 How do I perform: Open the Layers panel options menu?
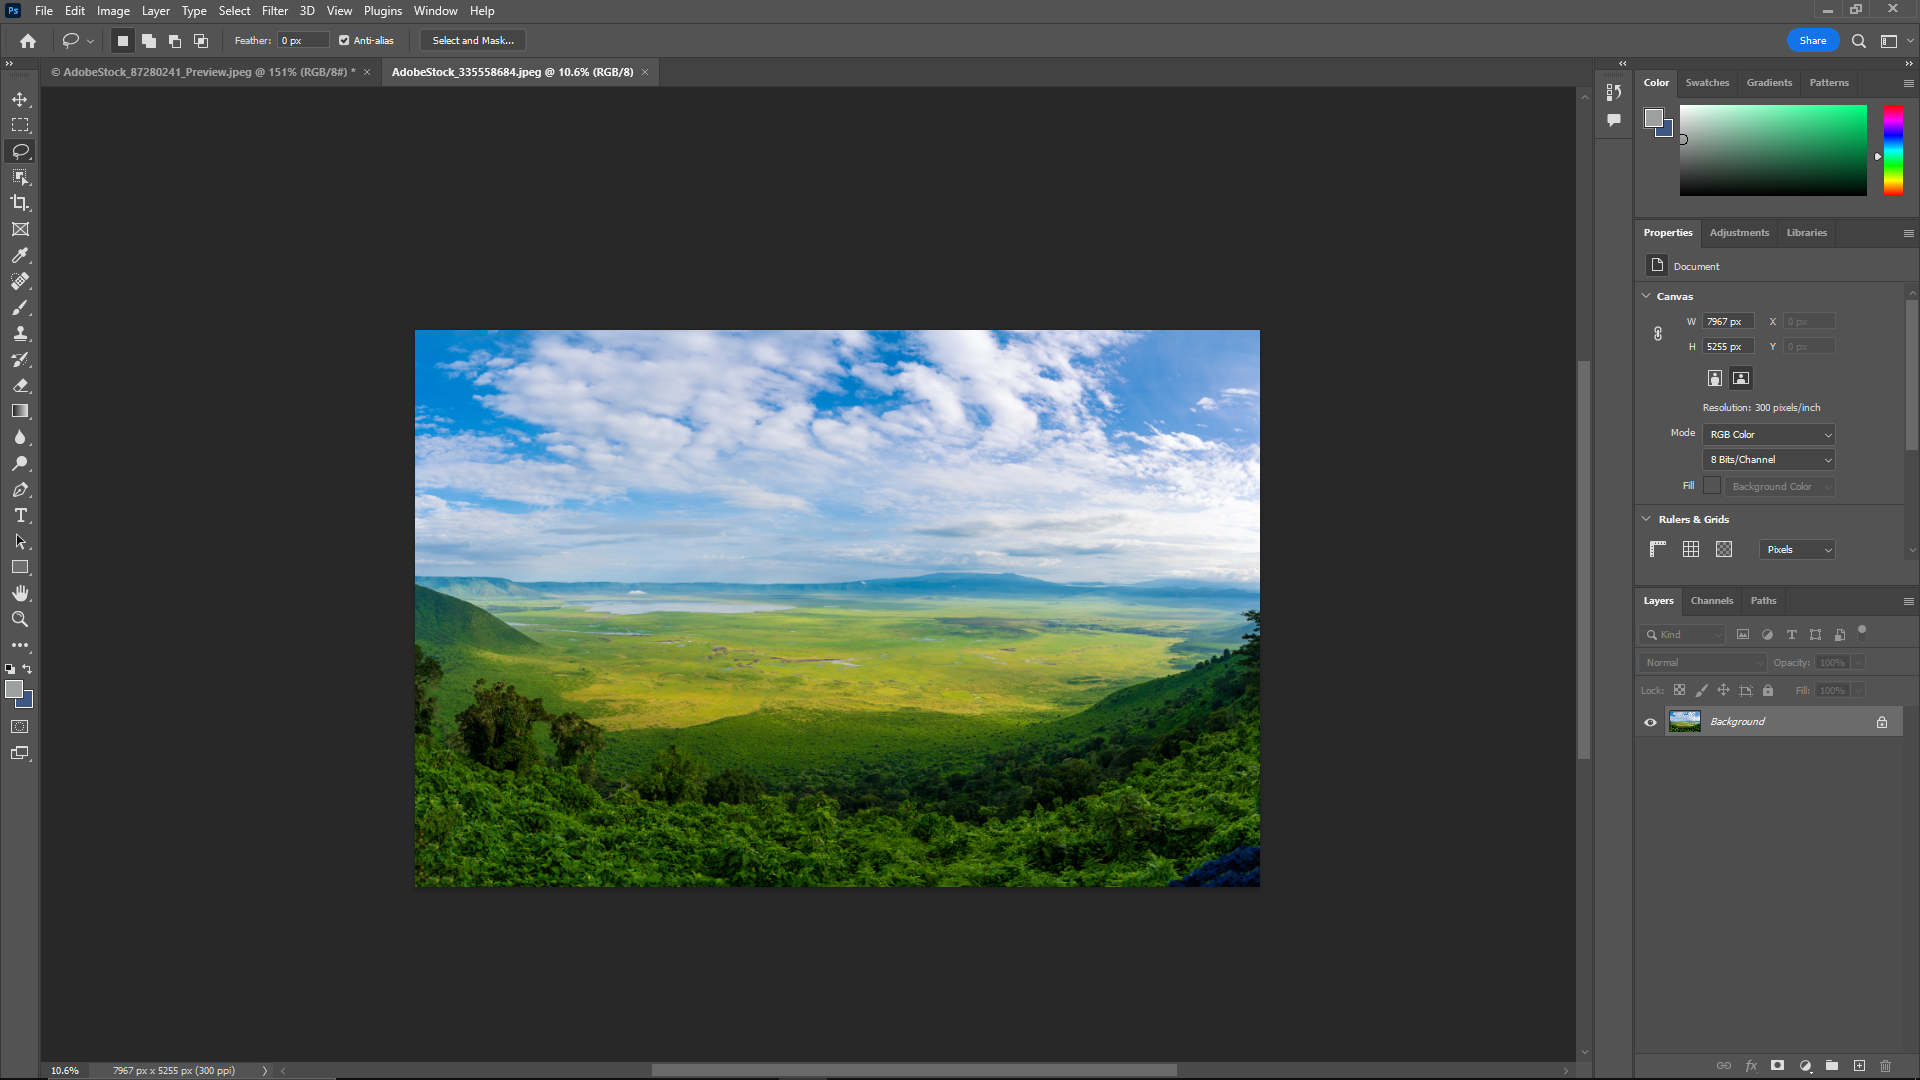click(x=1908, y=601)
